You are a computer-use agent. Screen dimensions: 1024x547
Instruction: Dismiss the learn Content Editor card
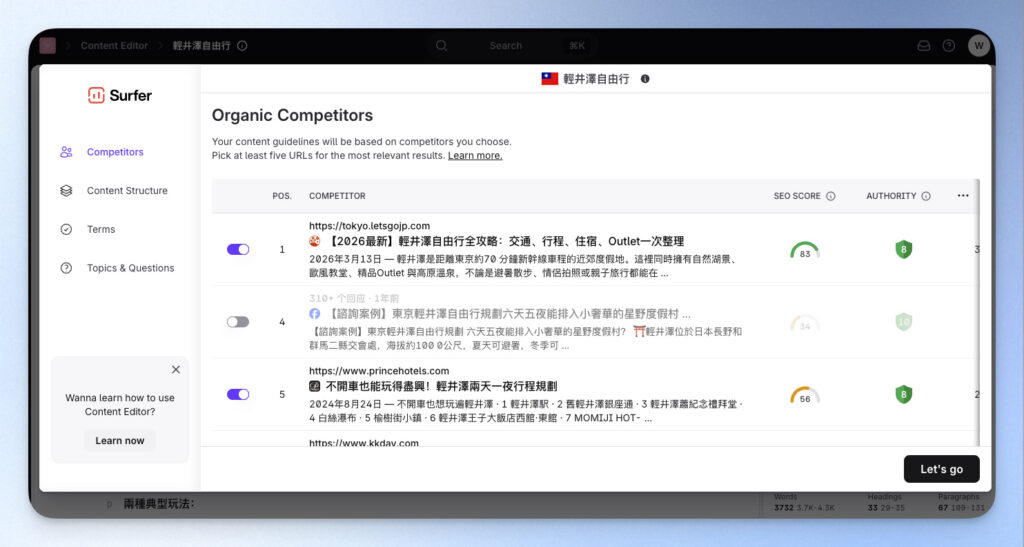(x=176, y=369)
